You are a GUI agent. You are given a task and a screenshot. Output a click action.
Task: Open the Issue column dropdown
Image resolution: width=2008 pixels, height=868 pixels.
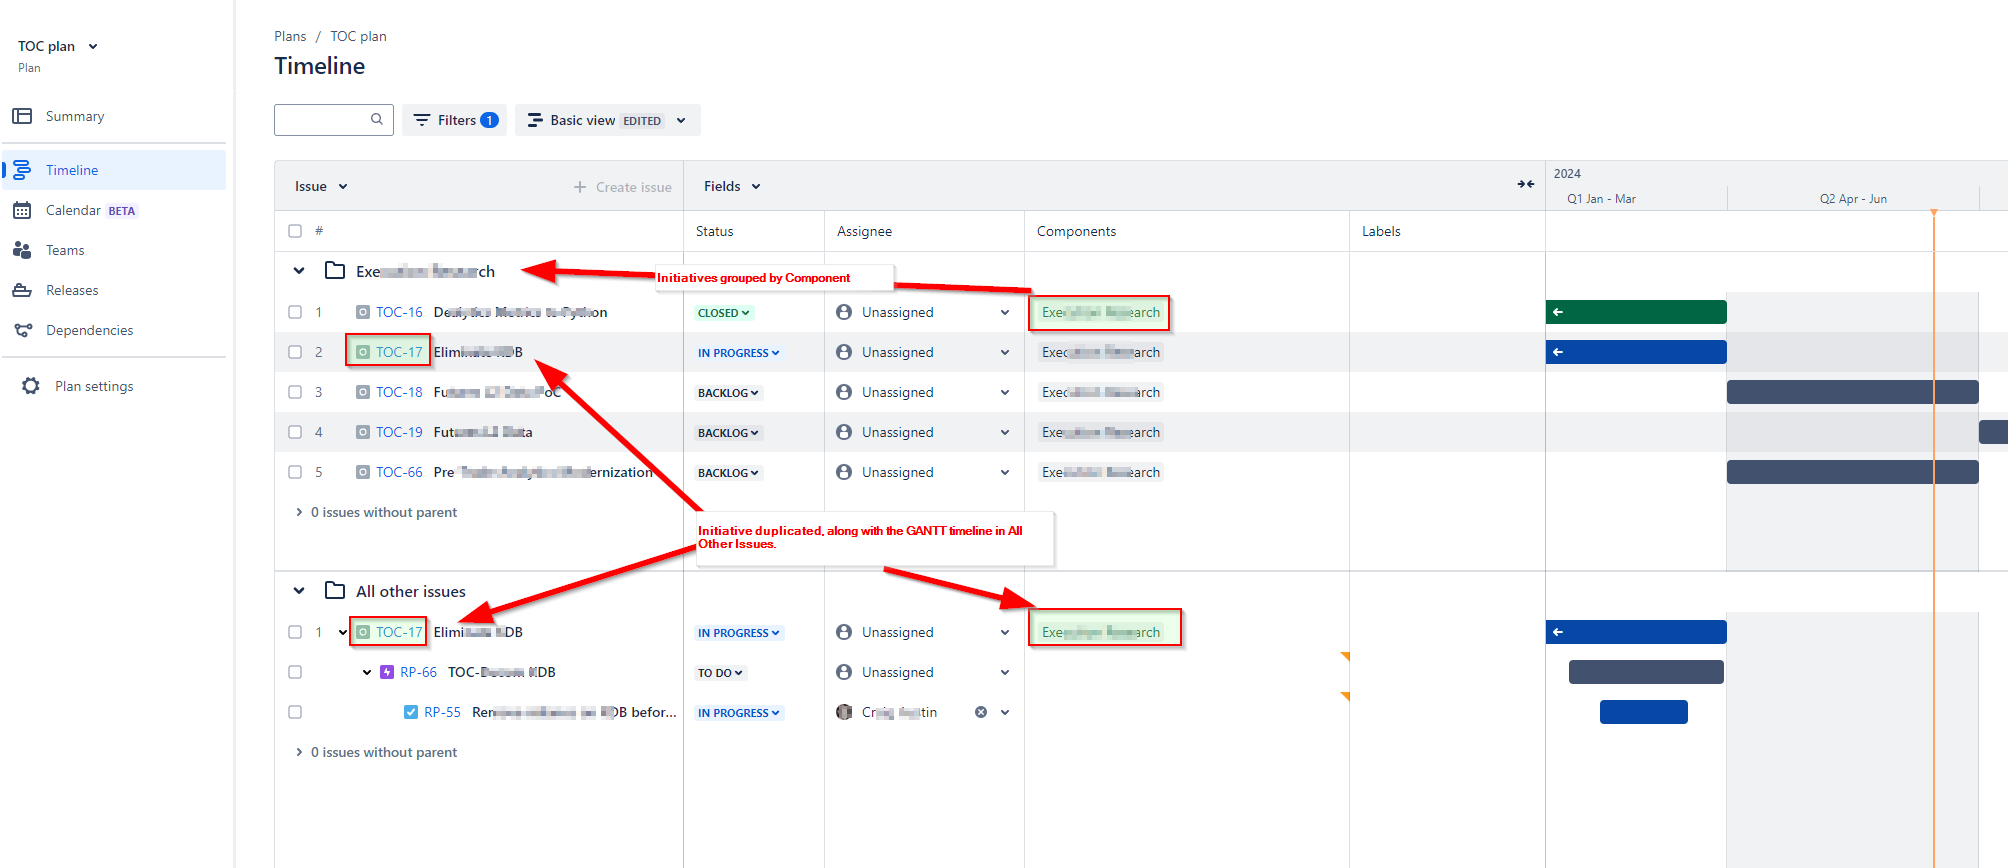click(x=321, y=186)
